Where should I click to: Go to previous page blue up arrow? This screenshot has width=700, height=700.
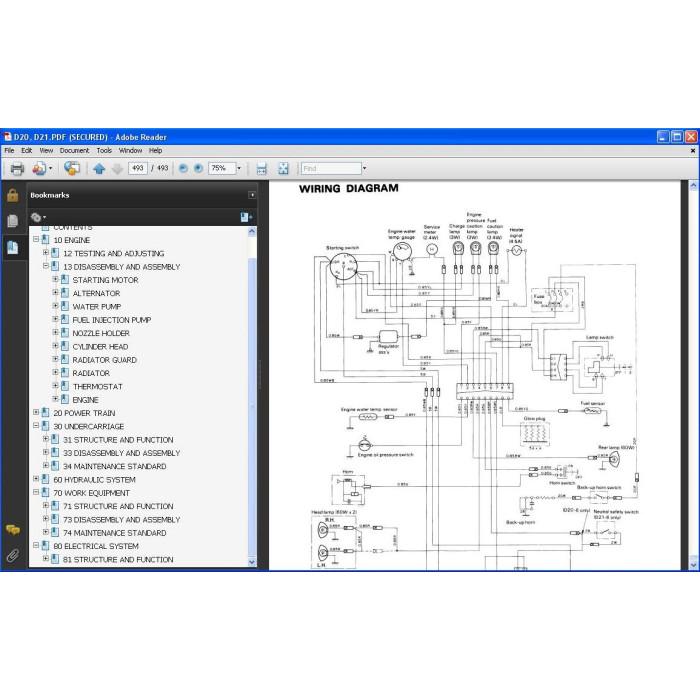(99, 169)
